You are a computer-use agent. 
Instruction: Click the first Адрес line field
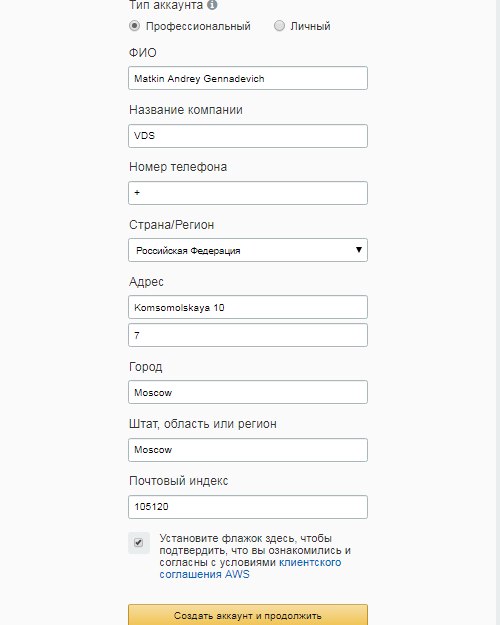(x=248, y=307)
